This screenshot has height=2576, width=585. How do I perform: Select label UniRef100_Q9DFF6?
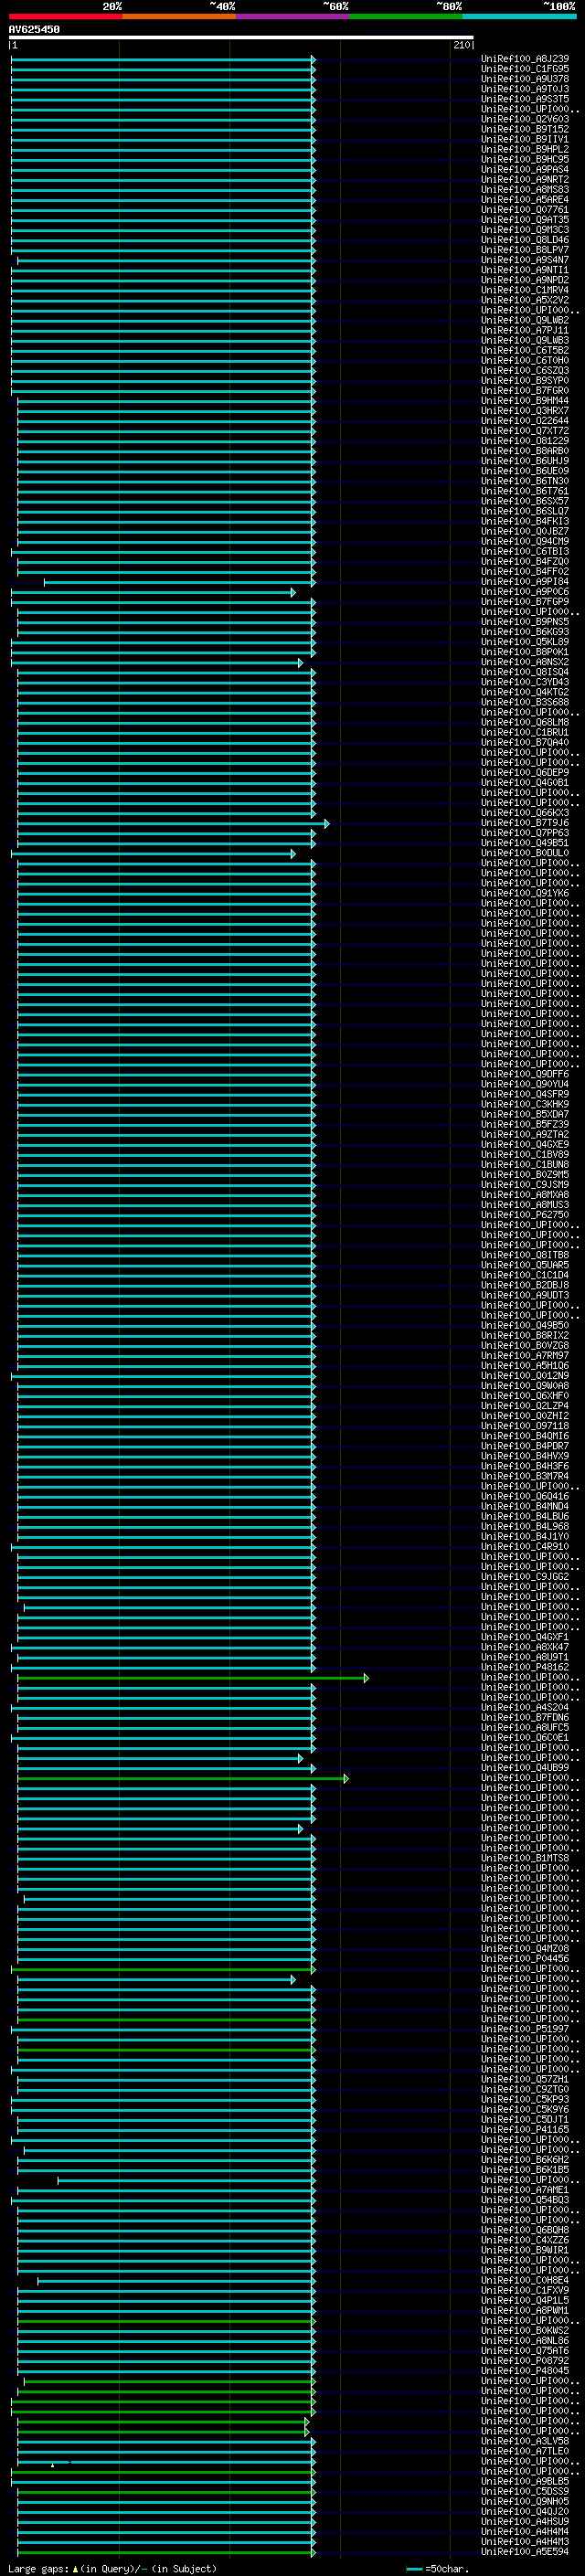[x=525, y=1074]
